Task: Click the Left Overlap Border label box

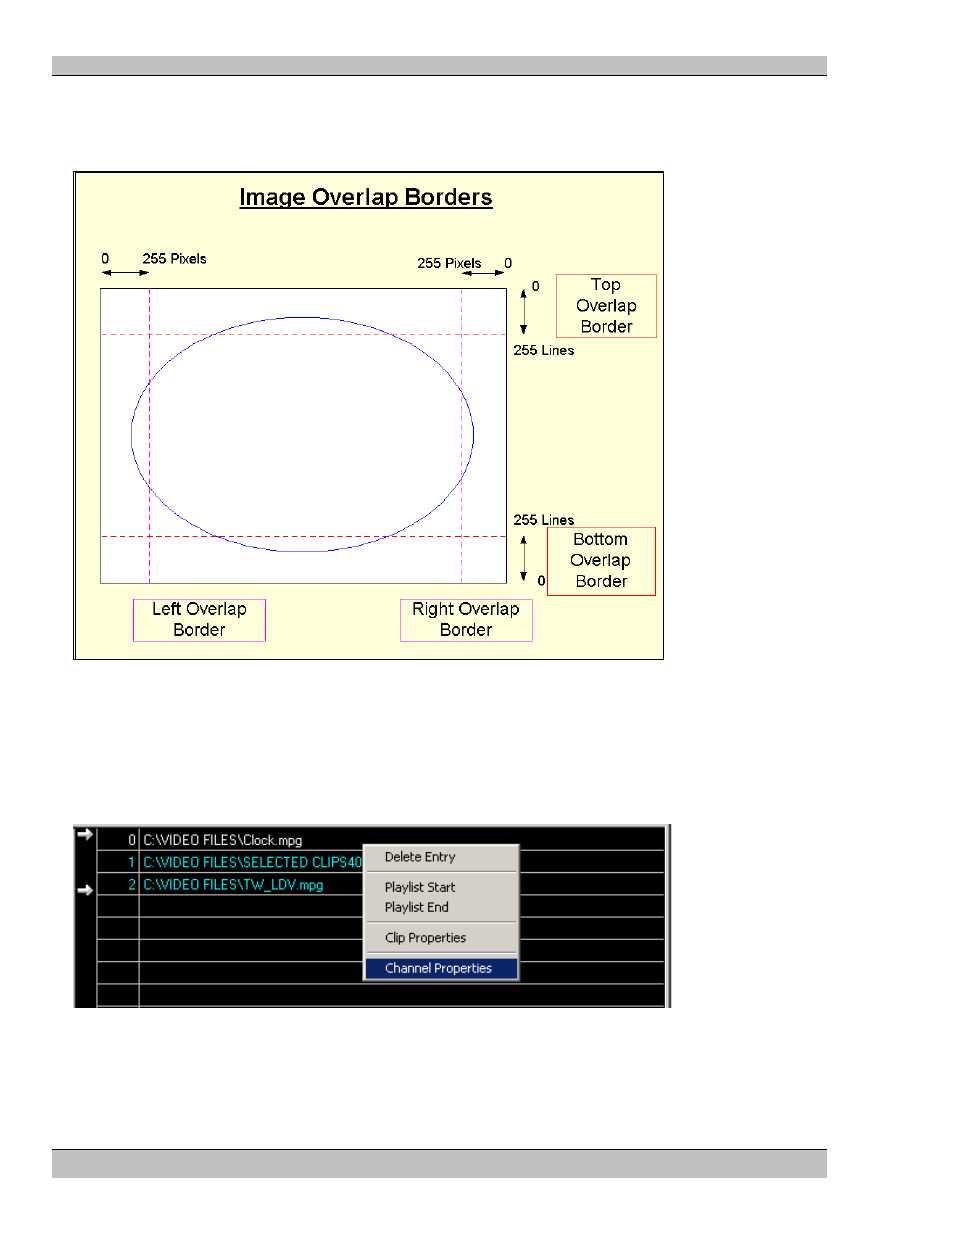Action: point(199,620)
